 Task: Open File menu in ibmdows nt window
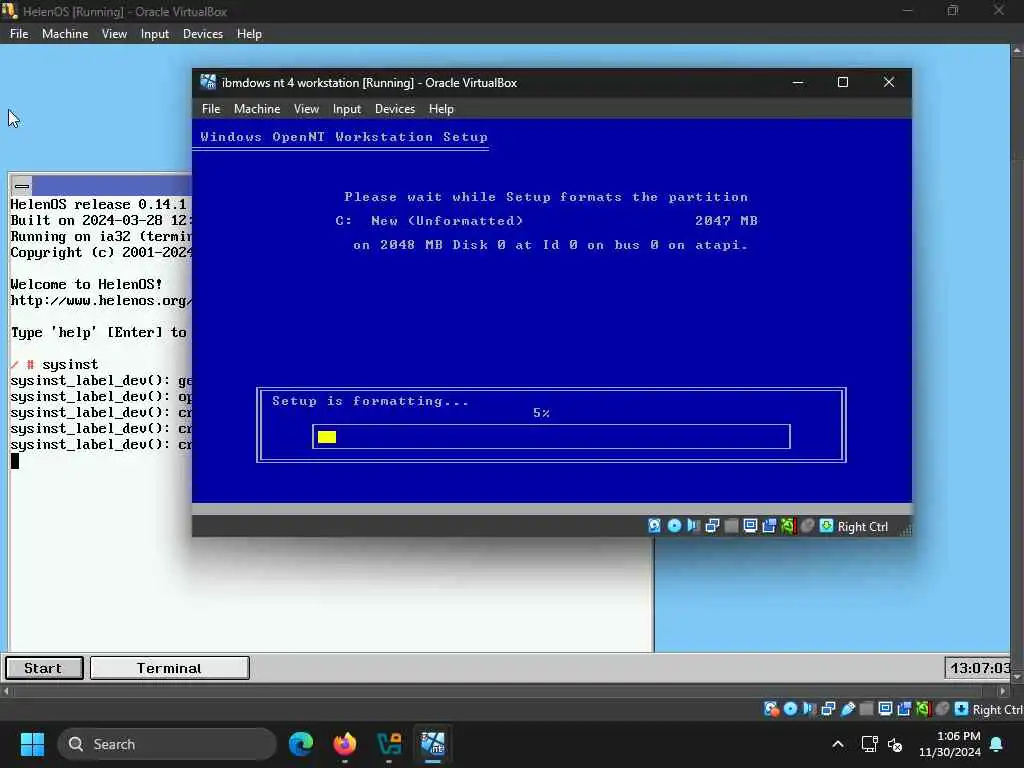tap(211, 109)
